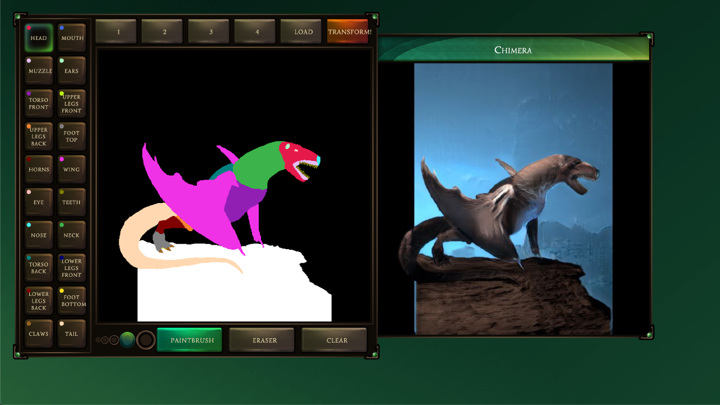Select the Claws body part

pyautogui.click(x=39, y=333)
